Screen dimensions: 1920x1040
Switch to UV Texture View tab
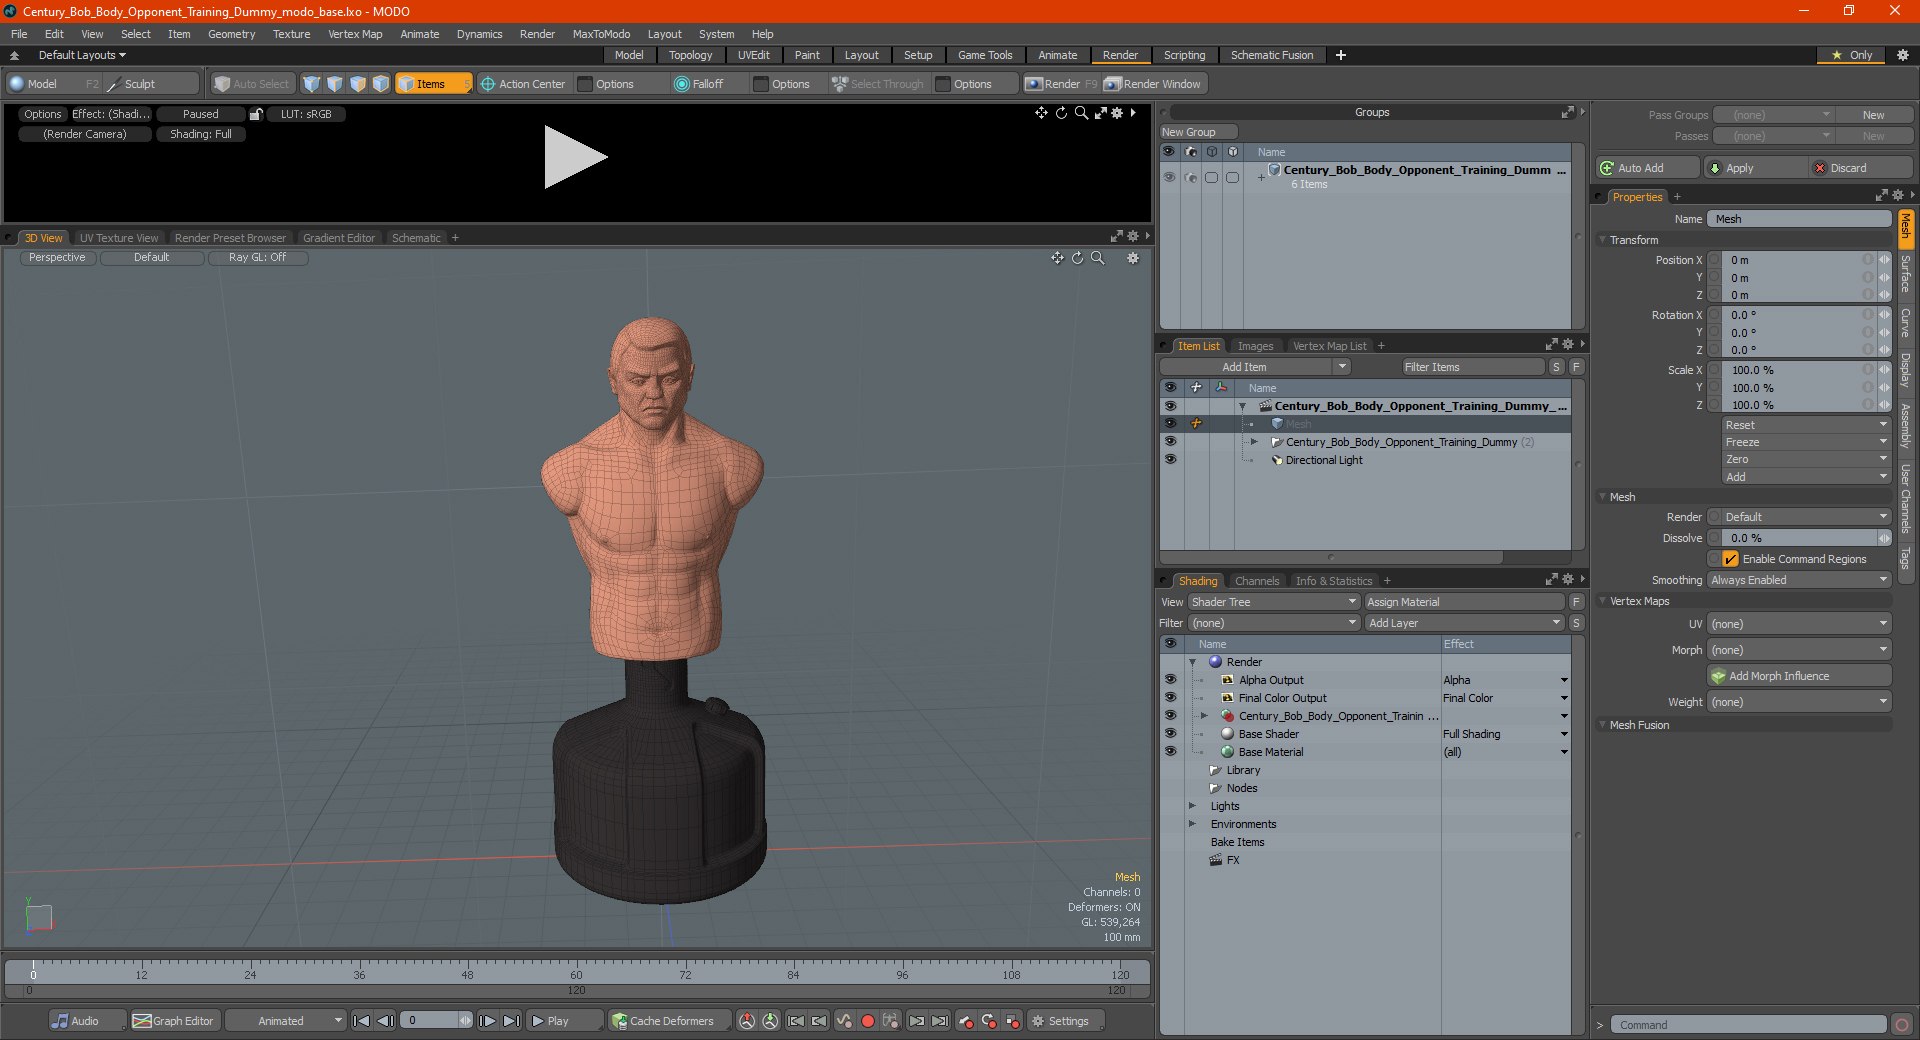(119, 238)
